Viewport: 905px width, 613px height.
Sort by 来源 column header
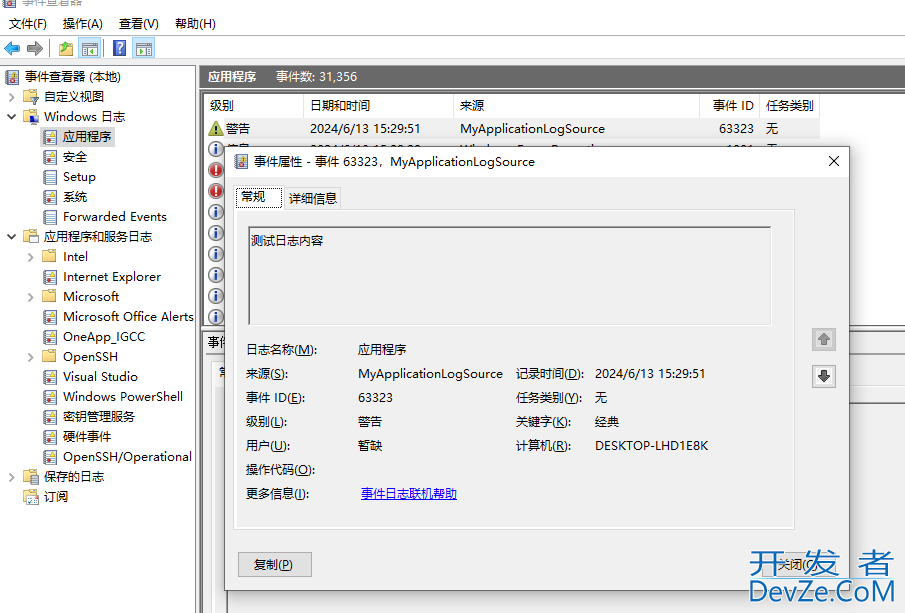click(x=577, y=106)
